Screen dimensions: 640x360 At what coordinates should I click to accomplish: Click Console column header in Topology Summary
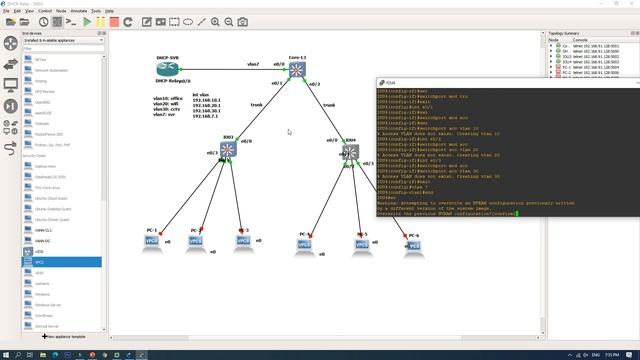coord(580,40)
